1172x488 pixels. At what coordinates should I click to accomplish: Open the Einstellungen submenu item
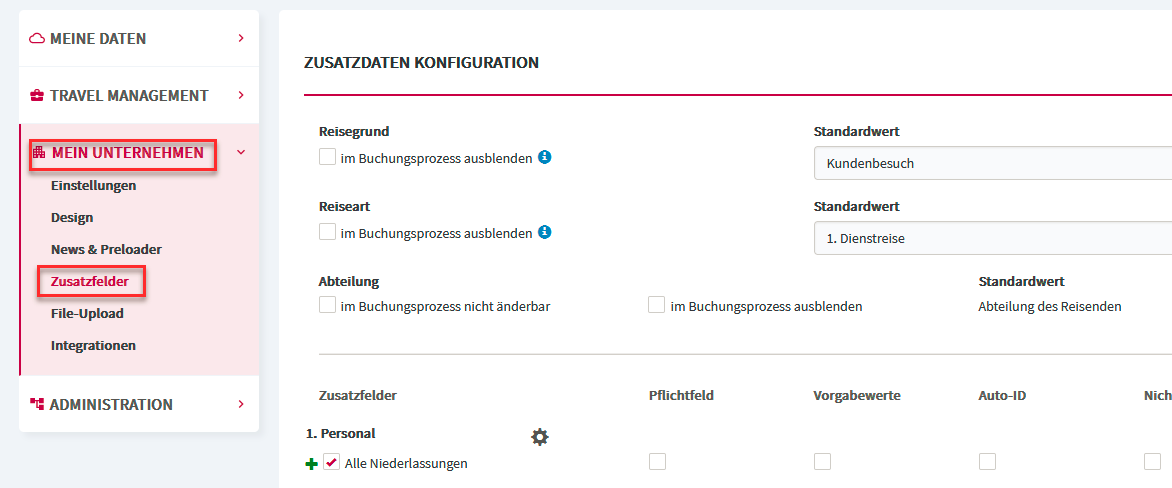pos(93,185)
